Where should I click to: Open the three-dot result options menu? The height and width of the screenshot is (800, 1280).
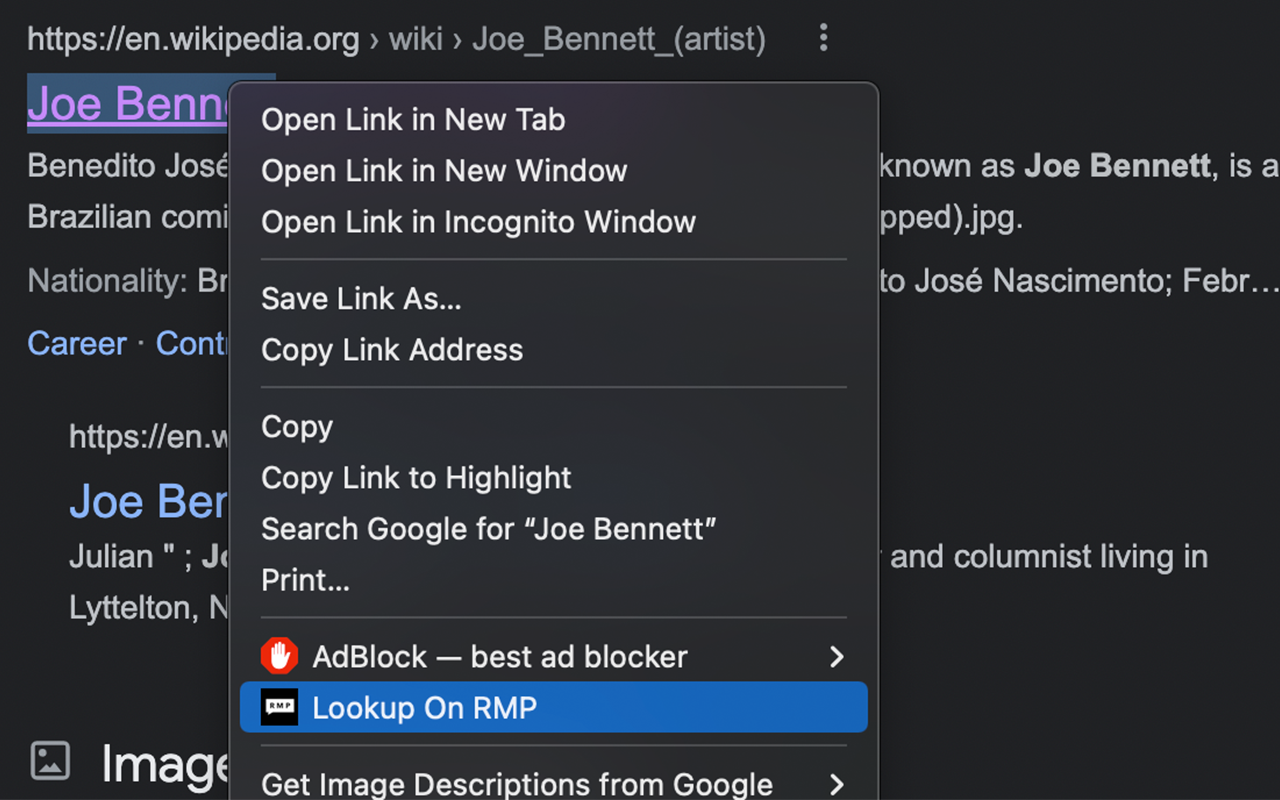pyautogui.click(x=823, y=39)
